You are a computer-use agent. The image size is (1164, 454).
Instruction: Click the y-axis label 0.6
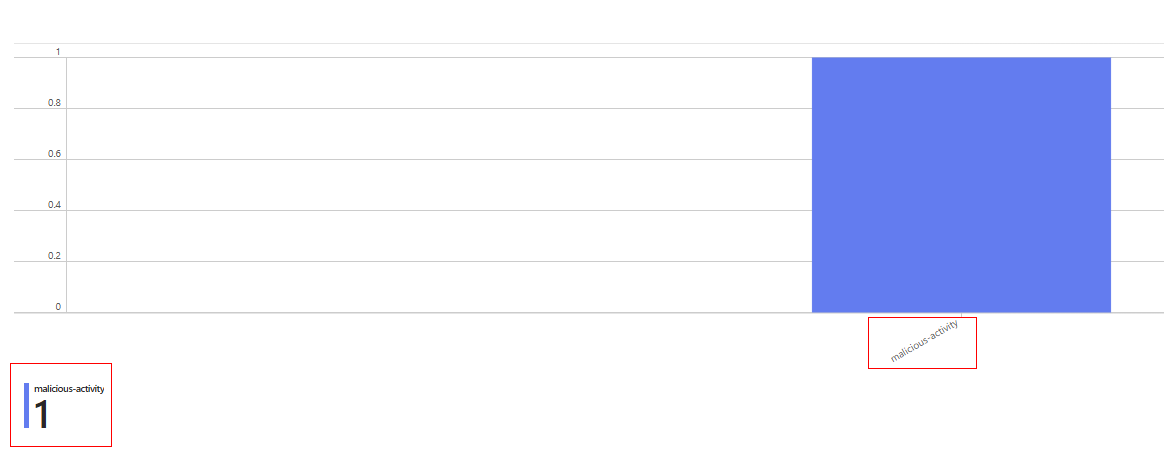click(55, 154)
